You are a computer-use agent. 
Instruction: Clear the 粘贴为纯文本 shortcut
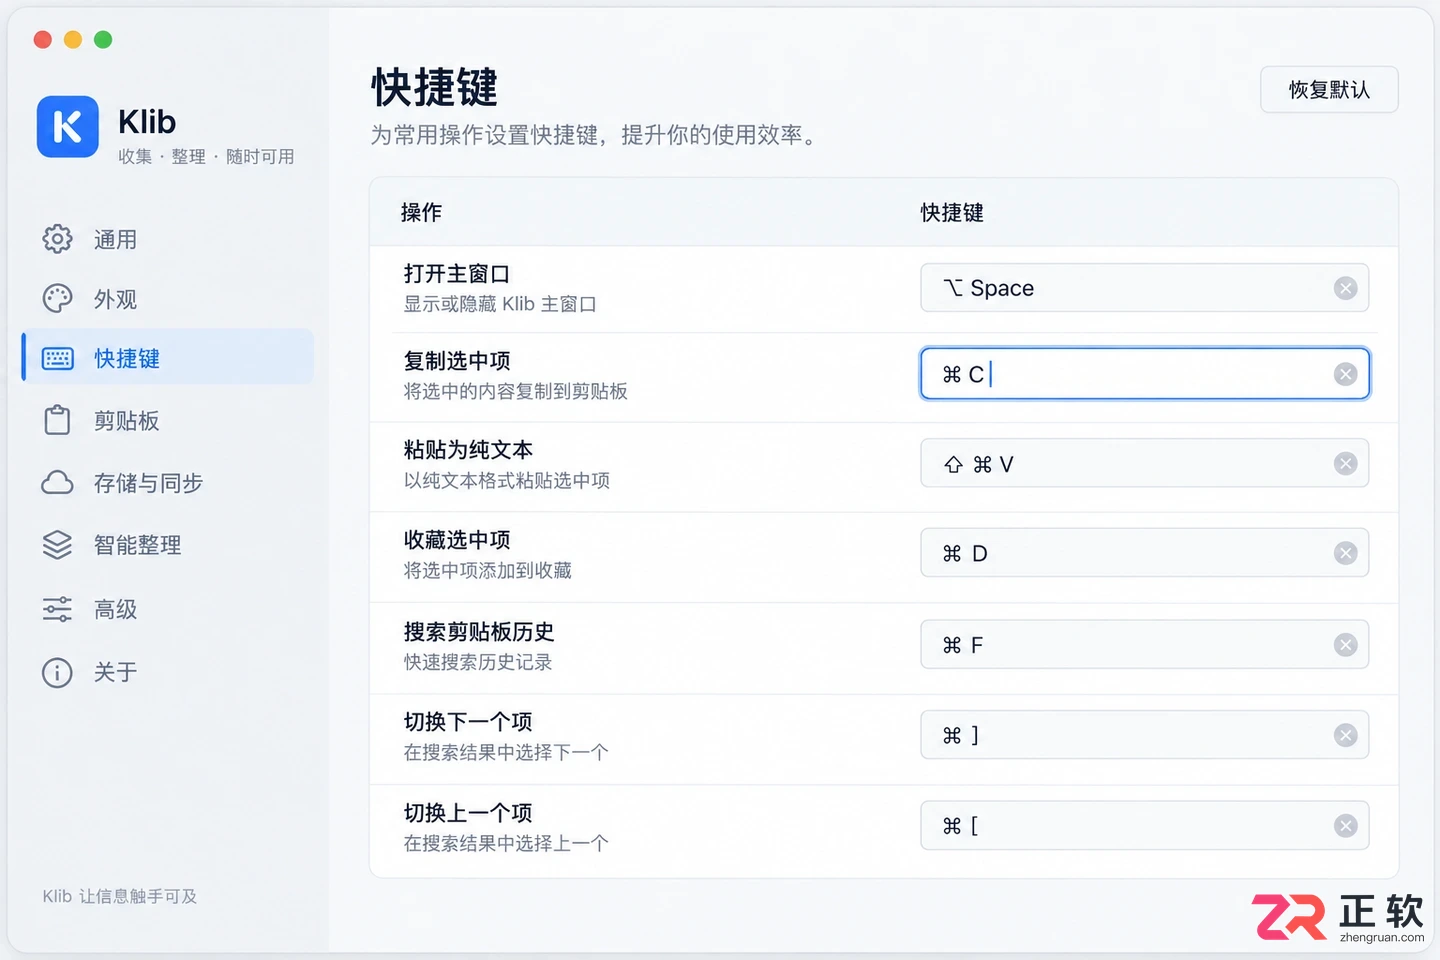click(x=1345, y=464)
